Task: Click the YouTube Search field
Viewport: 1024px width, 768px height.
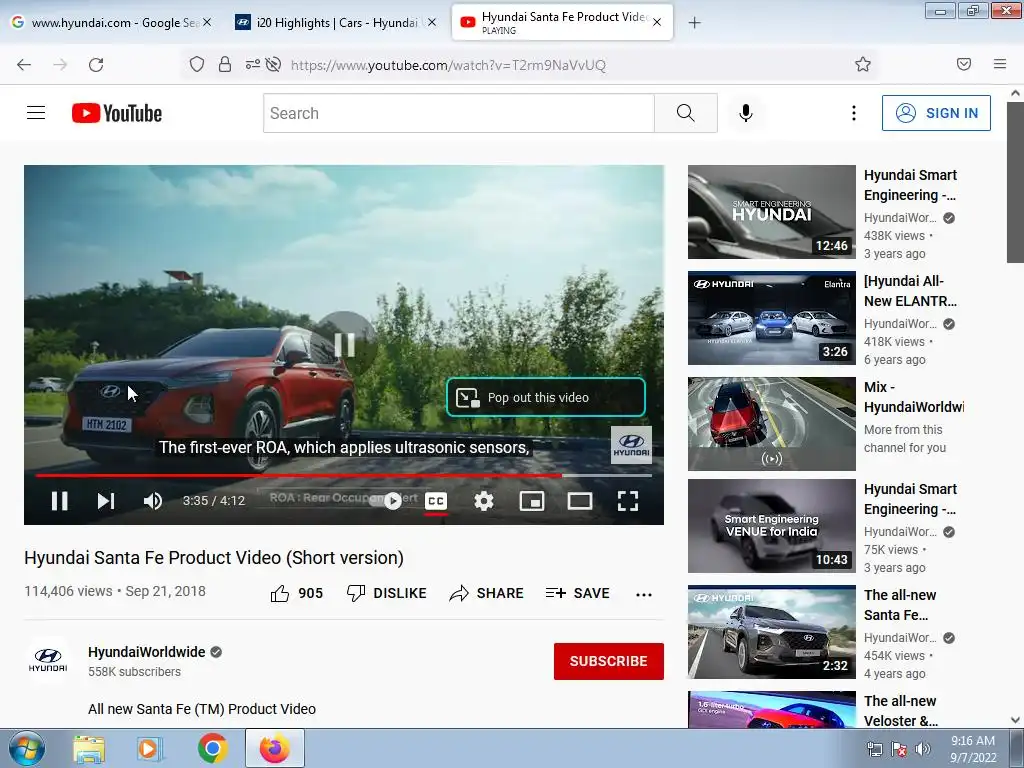Action: click(x=458, y=113)
